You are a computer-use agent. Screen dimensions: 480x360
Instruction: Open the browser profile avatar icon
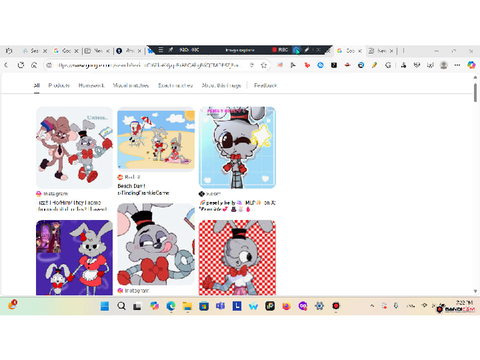443,65
